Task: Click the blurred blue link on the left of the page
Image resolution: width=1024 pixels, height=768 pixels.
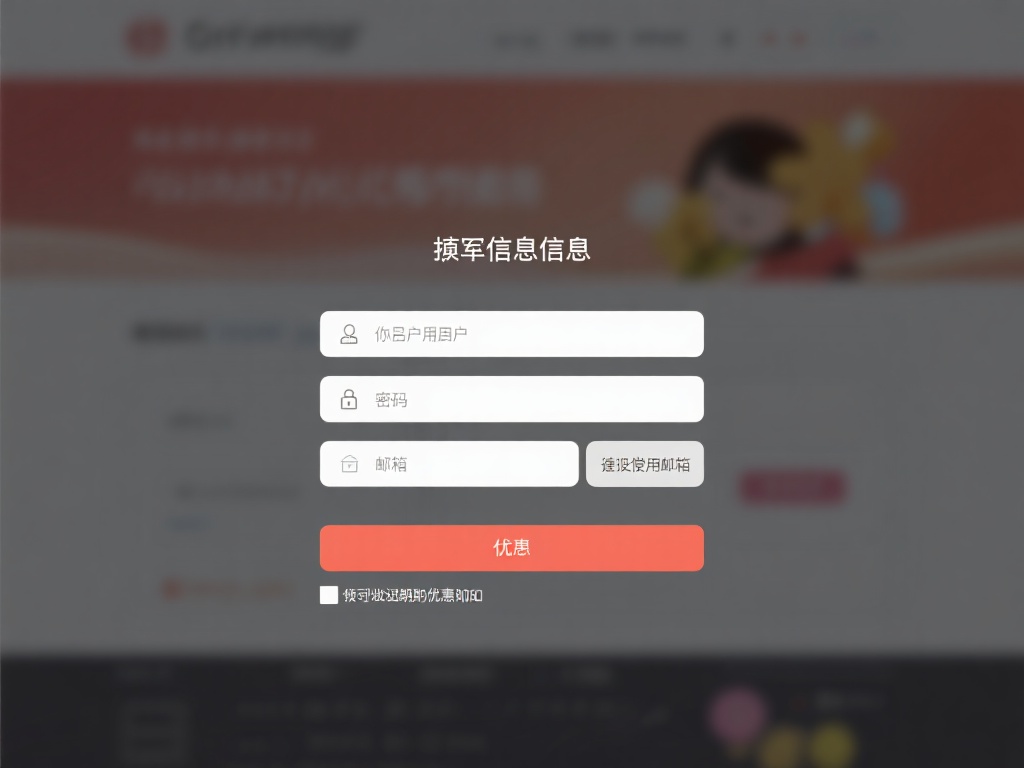Action: [x=189, y=524]
